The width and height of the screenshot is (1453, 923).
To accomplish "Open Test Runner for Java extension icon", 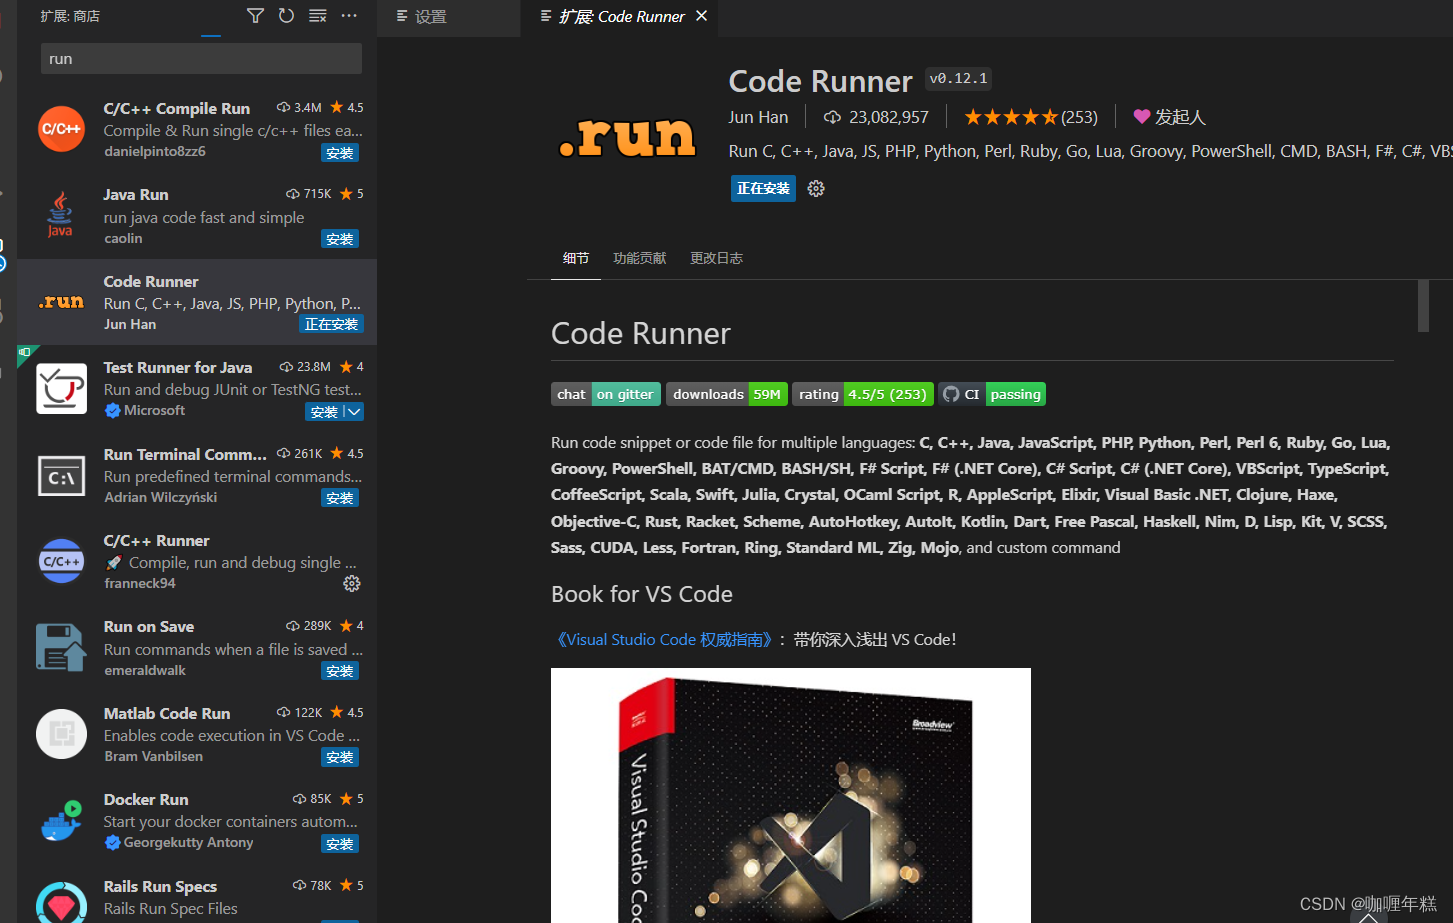I will (61, 388).
